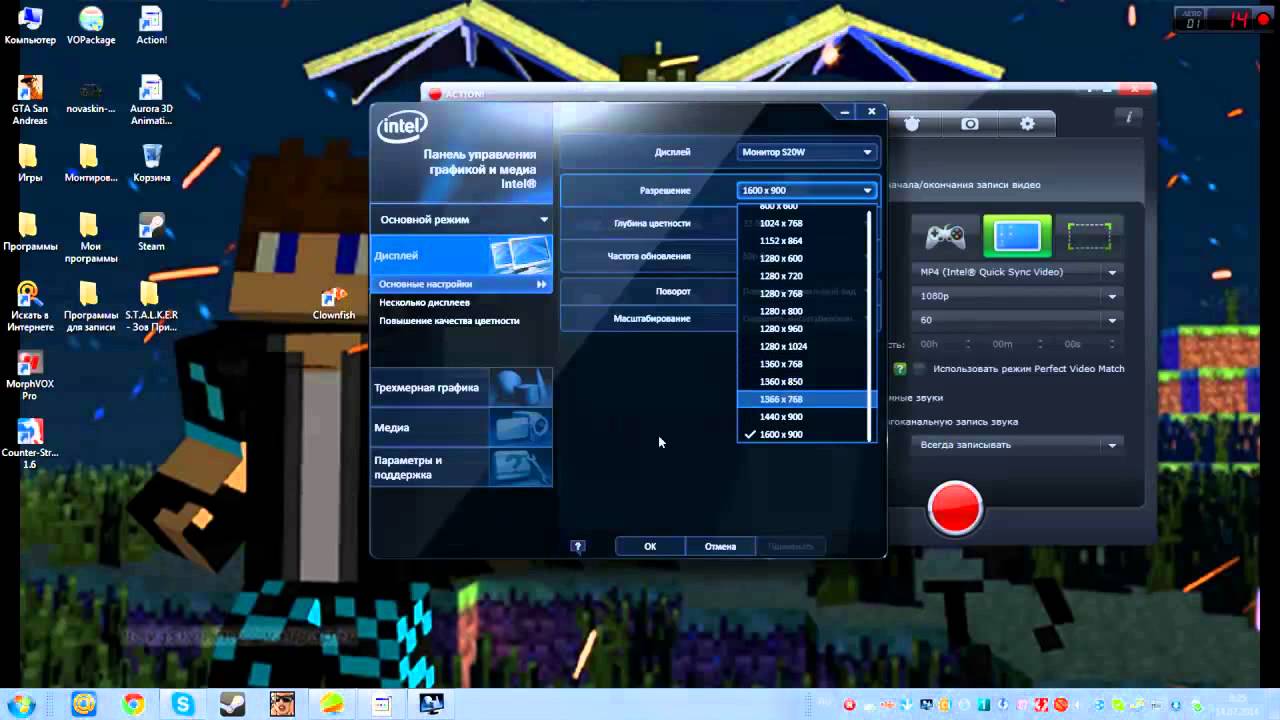Open the Медиа section
Viewport: 1280px width, 720px height.
461,427
